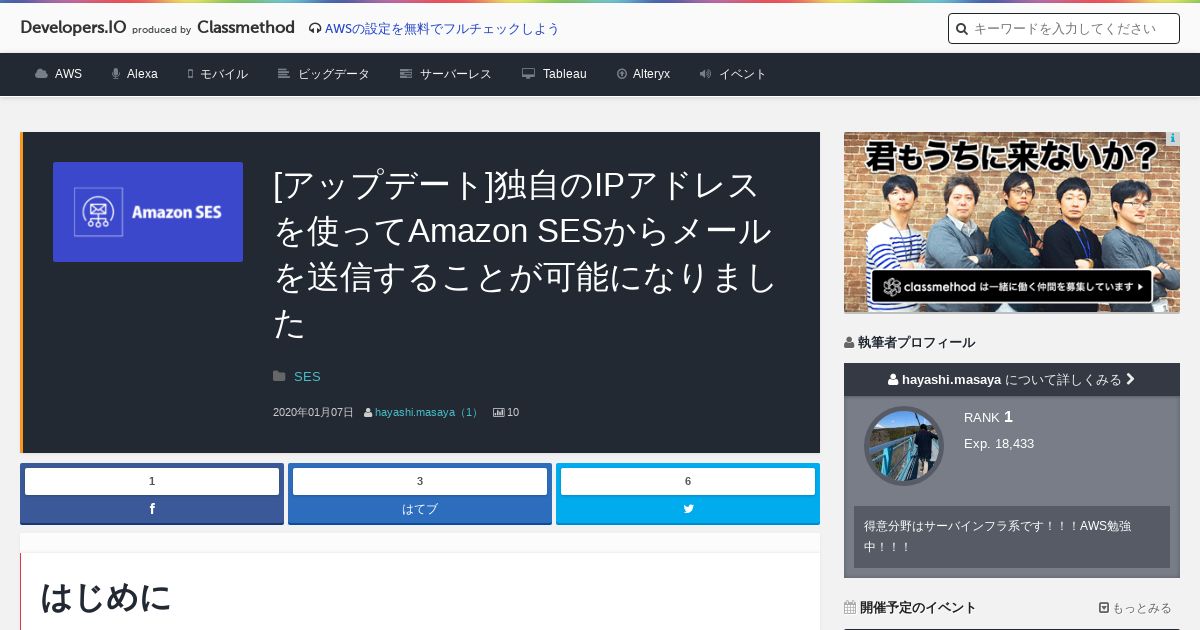The image size is (1200, 630).
Task: Click the monitor icon beside Tableau
Action: click(529, 74)
